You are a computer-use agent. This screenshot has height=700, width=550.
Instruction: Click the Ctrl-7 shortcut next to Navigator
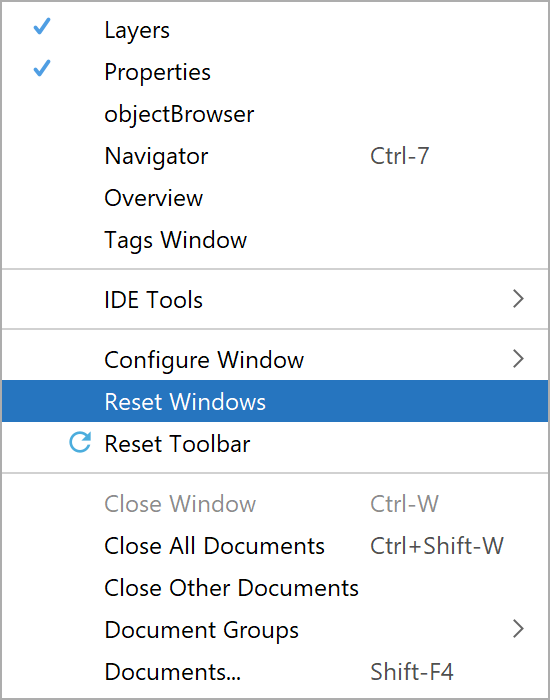[400, 156]
